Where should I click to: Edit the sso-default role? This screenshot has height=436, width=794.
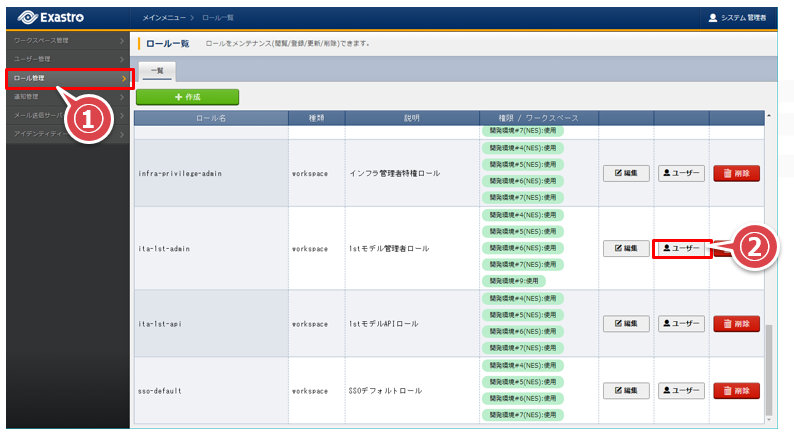point(626,390)
